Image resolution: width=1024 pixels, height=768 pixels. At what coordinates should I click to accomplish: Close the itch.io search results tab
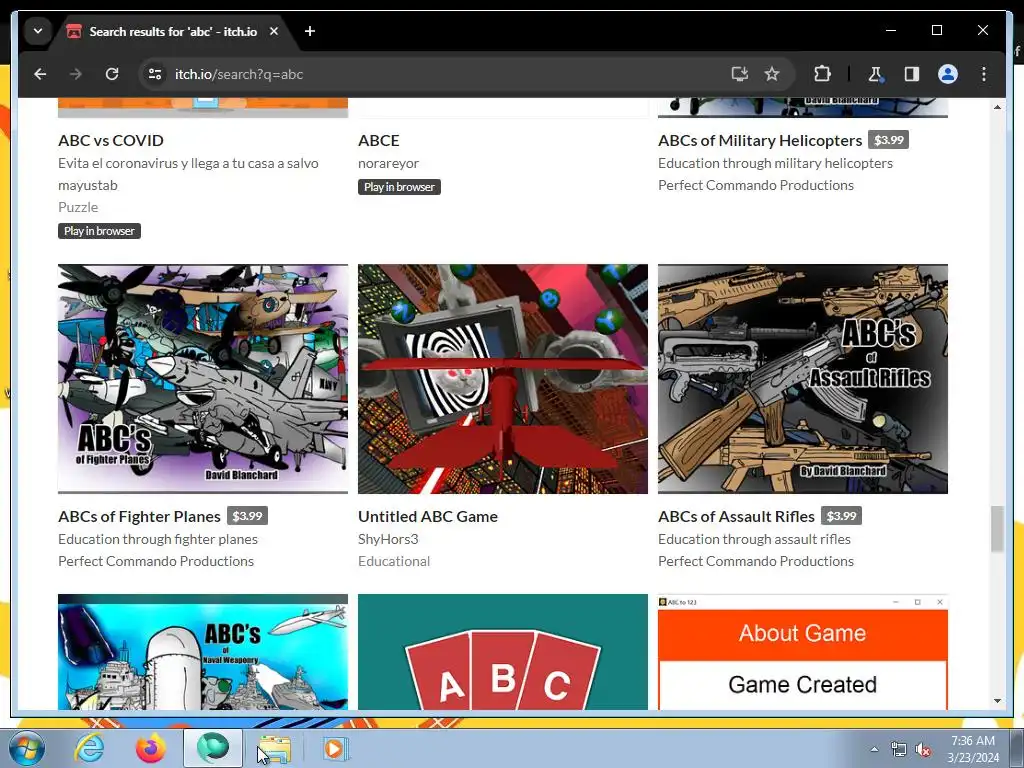click(274, 31)
